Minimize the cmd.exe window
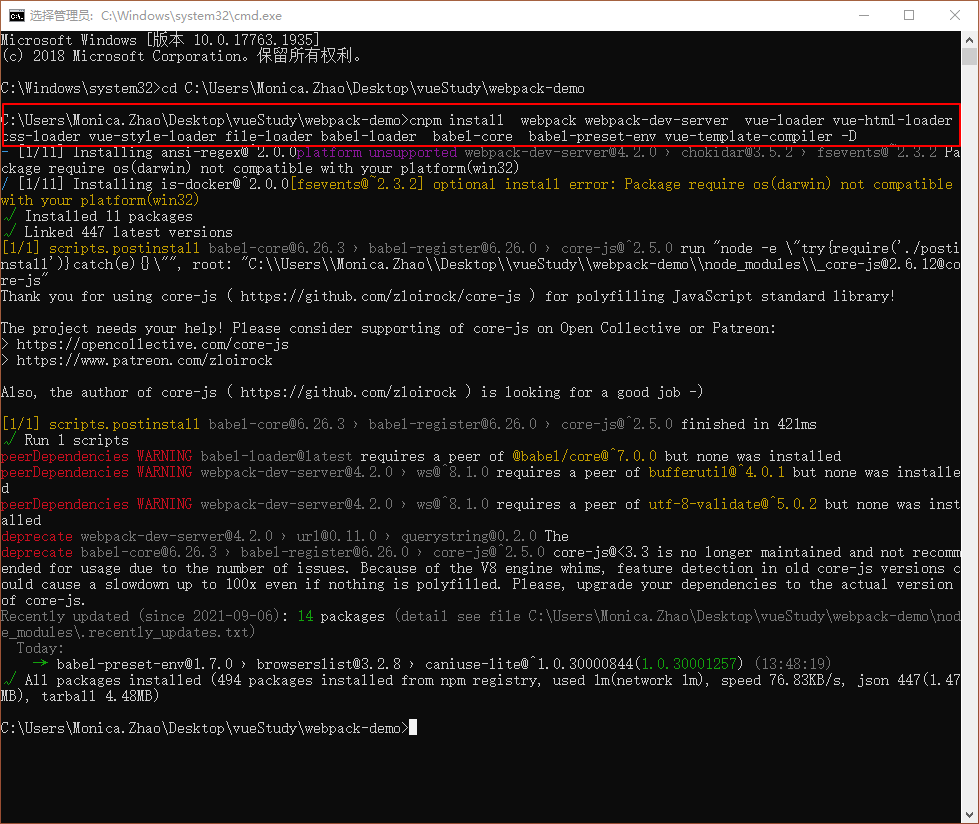The width and height of the screenshot is (979, 824). (864, 15)
